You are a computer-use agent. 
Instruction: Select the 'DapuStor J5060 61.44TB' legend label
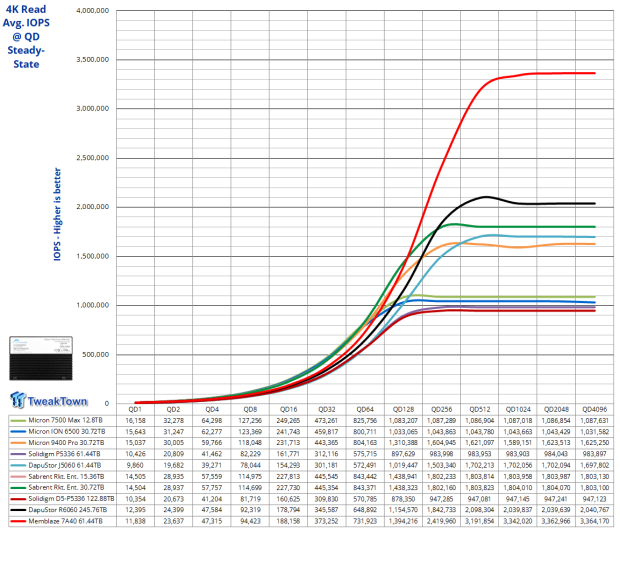point(65,465)
